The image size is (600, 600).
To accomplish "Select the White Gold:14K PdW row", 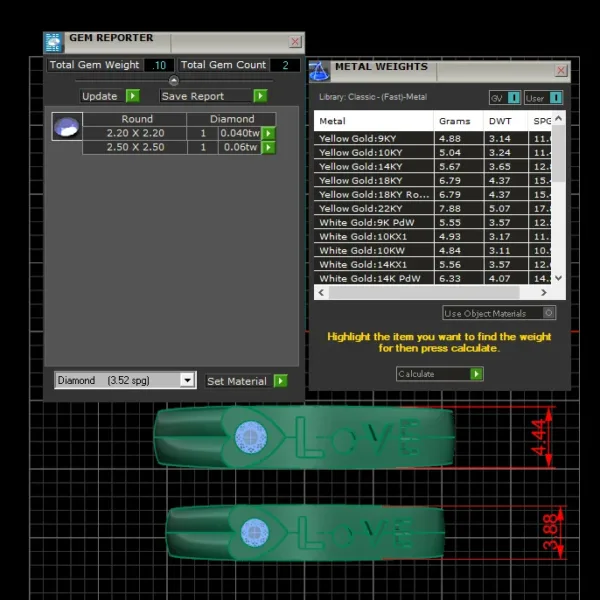I will click(432, 278).
